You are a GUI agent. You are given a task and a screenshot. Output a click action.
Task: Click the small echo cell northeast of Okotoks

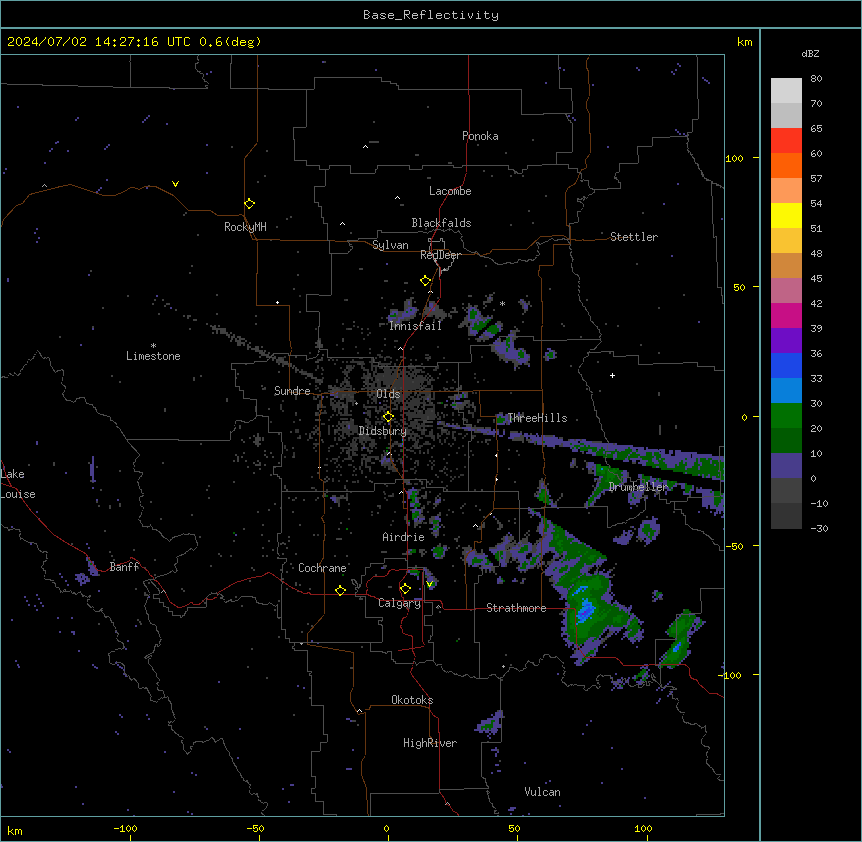pos(491,722)
